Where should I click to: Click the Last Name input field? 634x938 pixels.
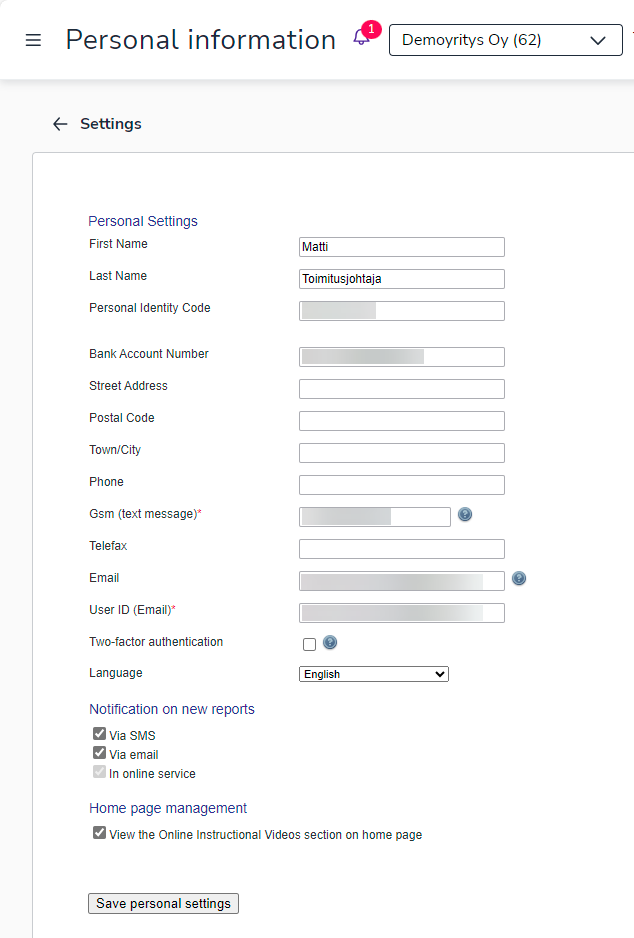click(402, 279)
